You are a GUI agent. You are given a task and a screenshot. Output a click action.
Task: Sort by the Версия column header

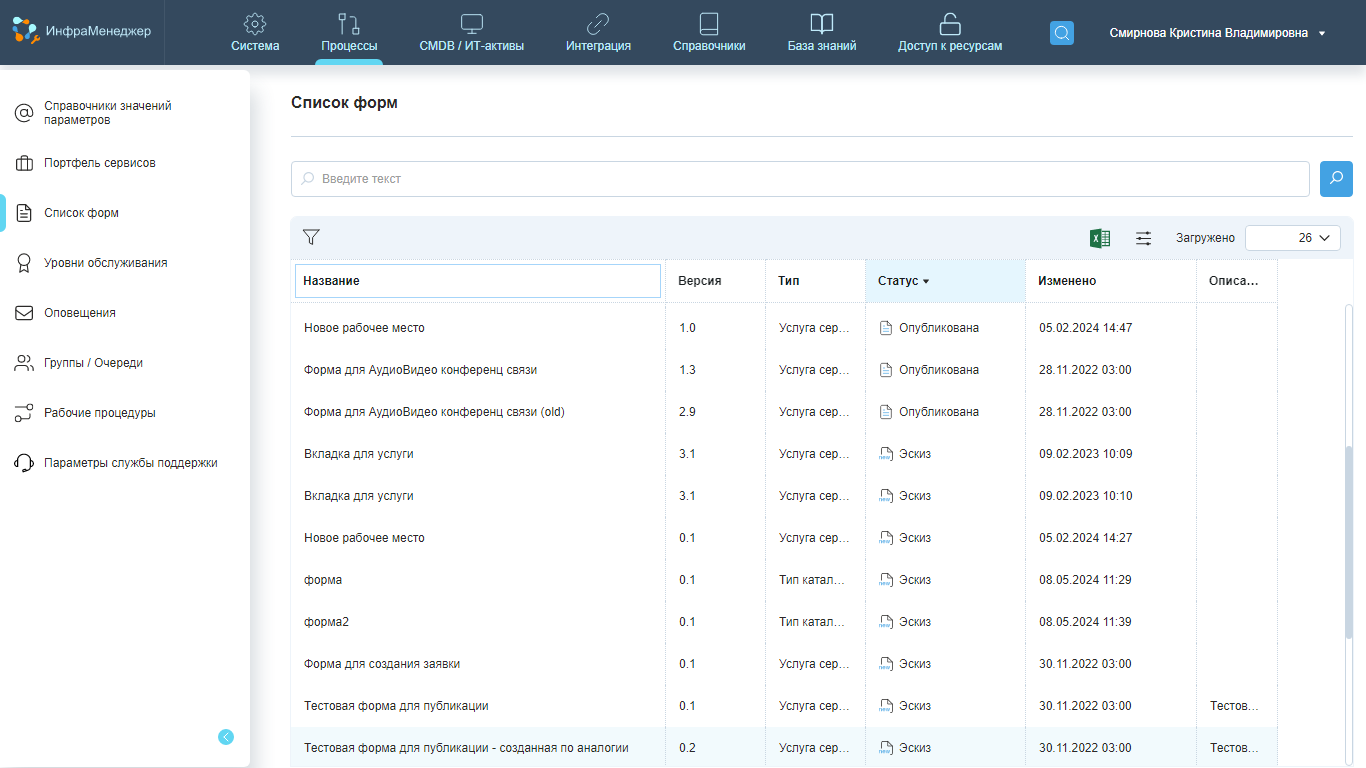click(x=716, y=281)
